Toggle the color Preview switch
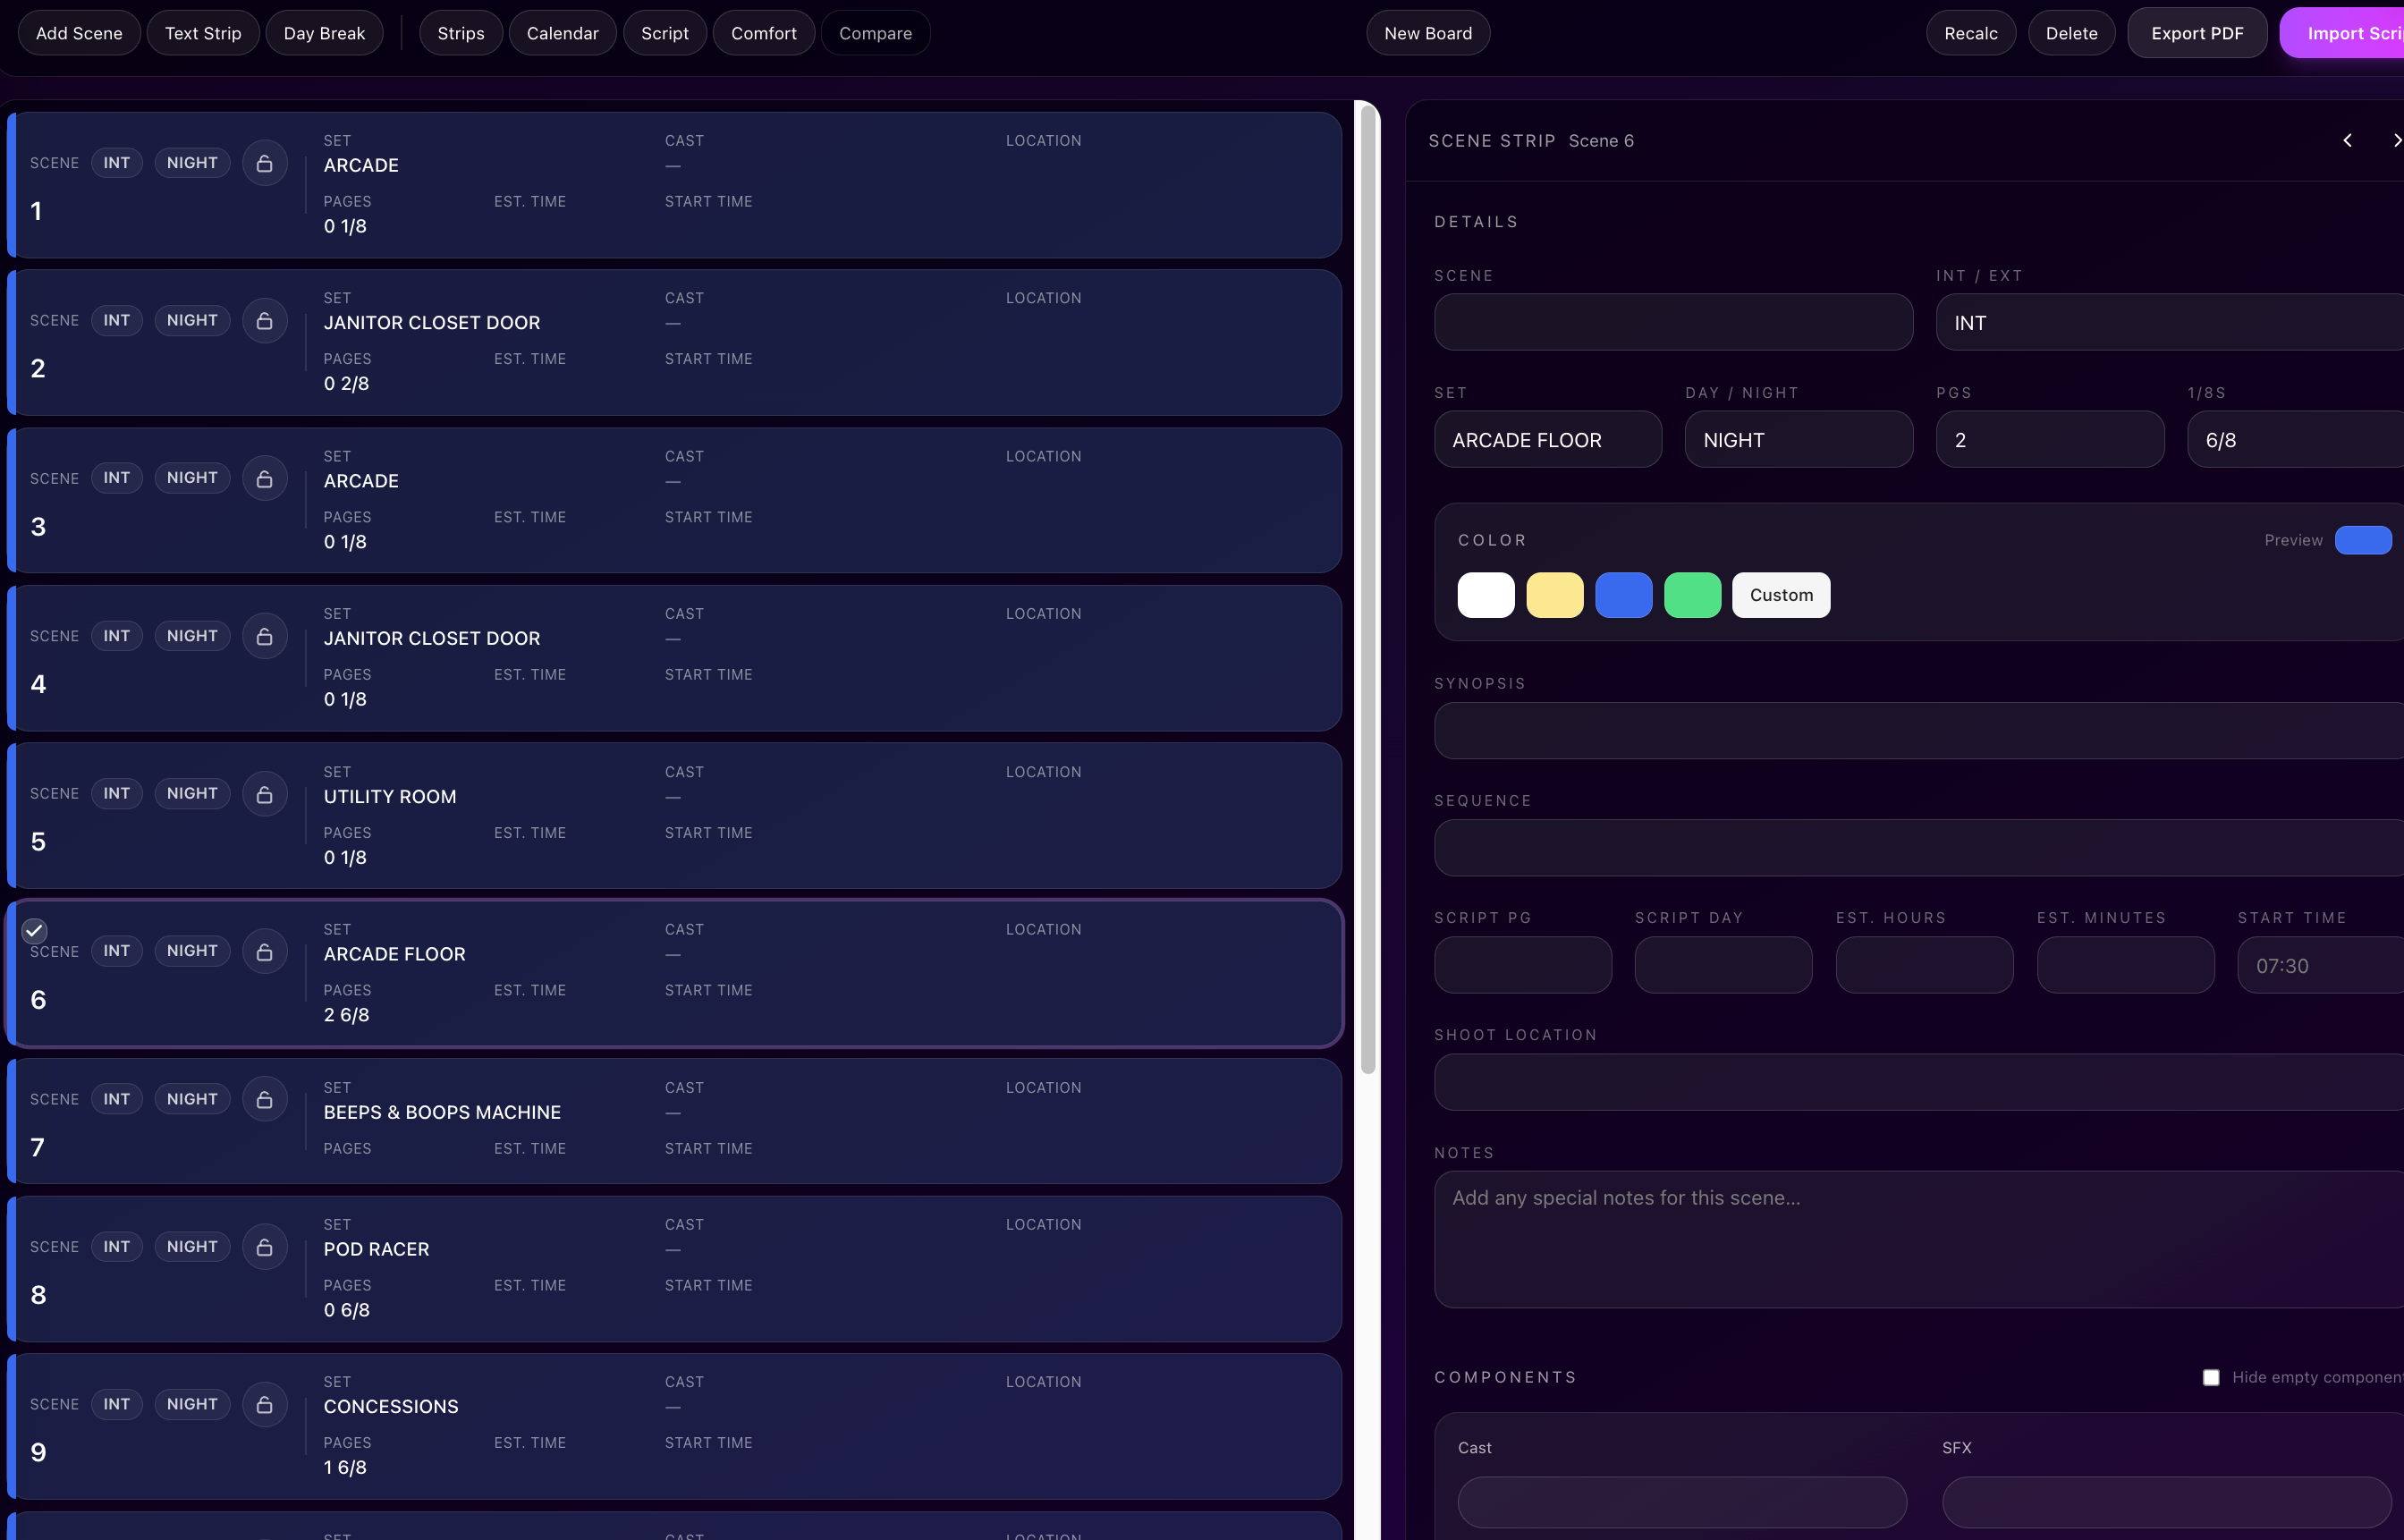2404x1540 pixels. [2363, 539]
